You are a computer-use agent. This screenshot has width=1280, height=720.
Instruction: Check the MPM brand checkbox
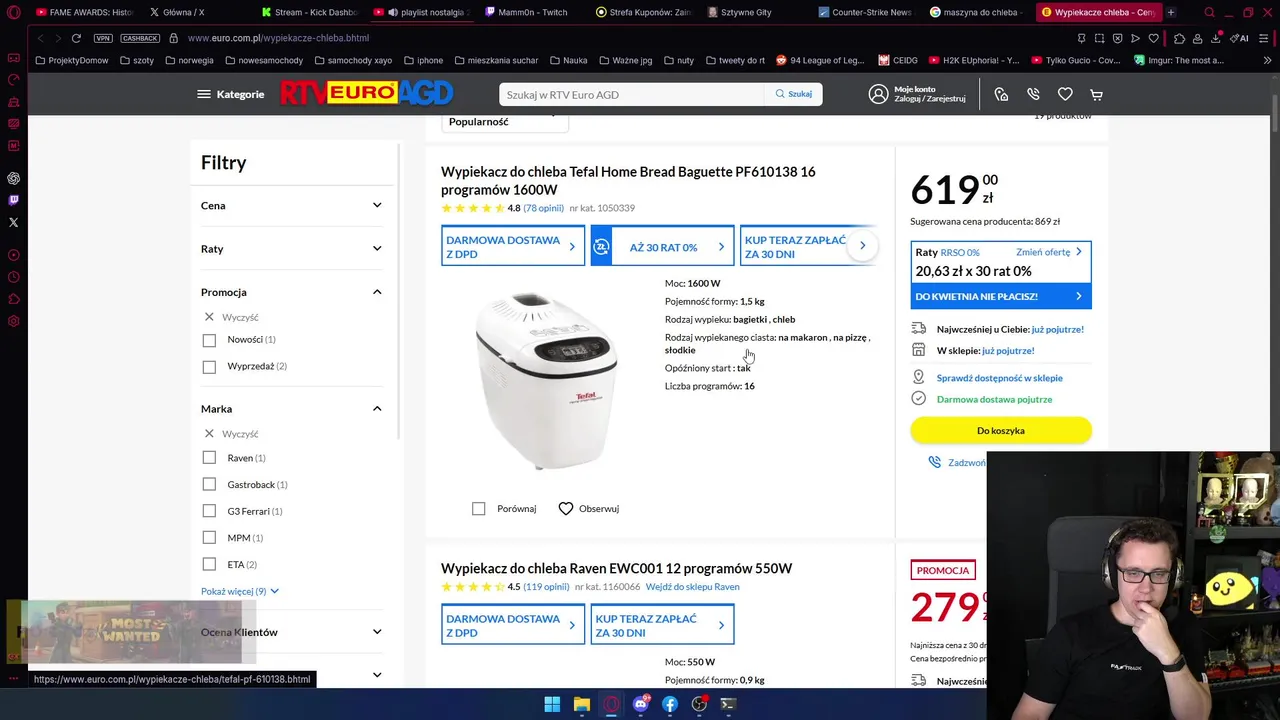coord(209,538)
